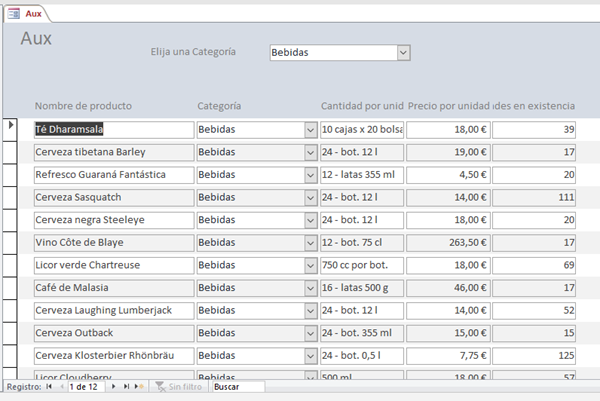Expand category dropdown for Cerveza Sasquatch
This screenshot has height=401, width=600.
(x=310, y=198)
